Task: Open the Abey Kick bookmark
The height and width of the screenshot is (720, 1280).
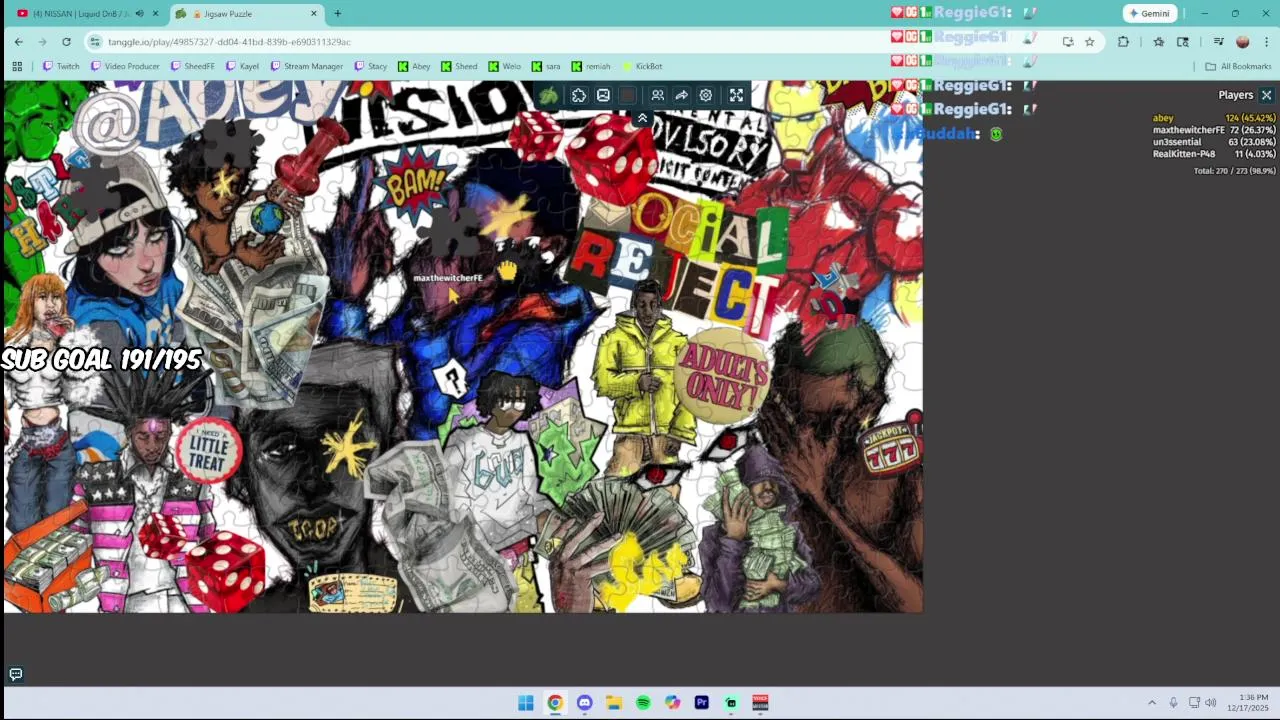Action: [414, 66]
